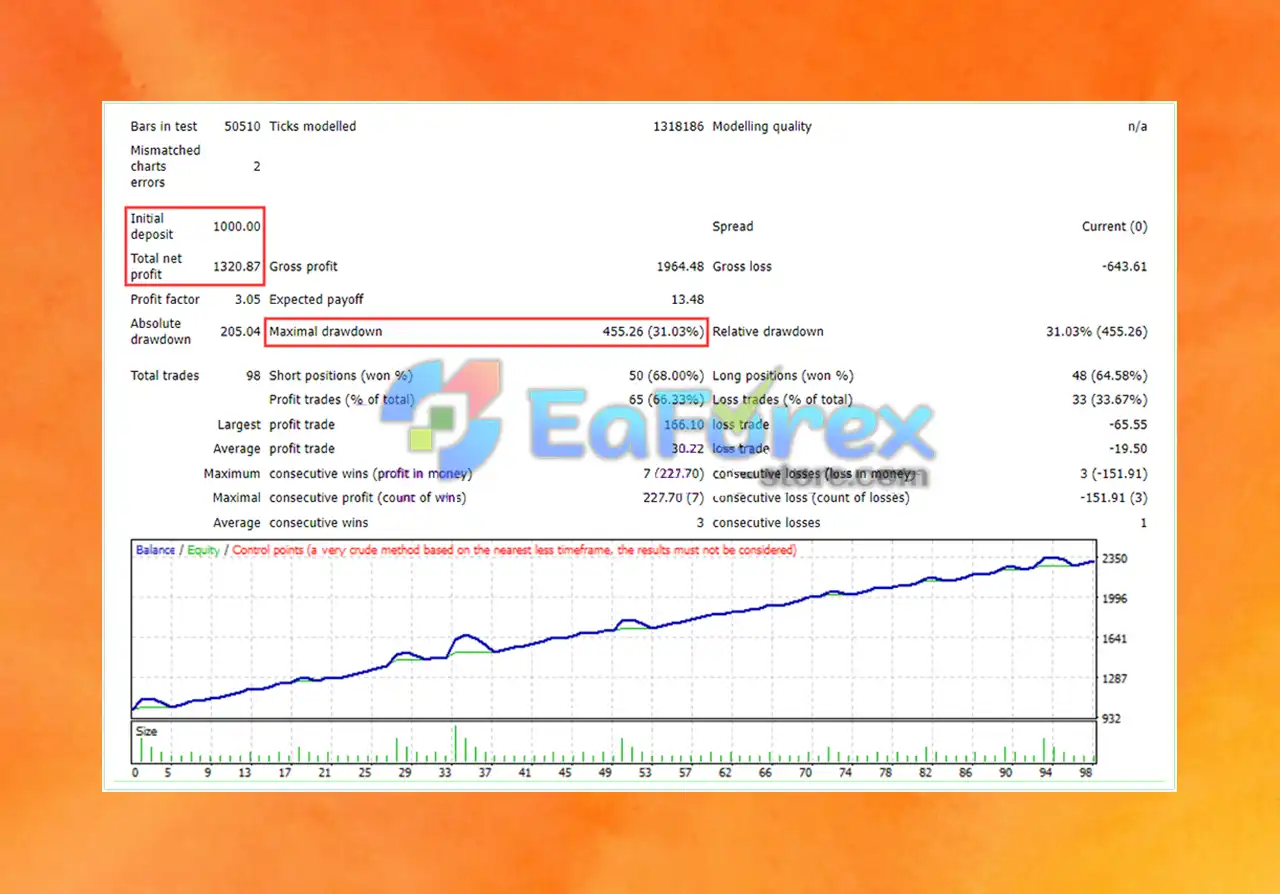
Task: Select the Total net profit value 1320.87
Action: click(x=237, y=267)
